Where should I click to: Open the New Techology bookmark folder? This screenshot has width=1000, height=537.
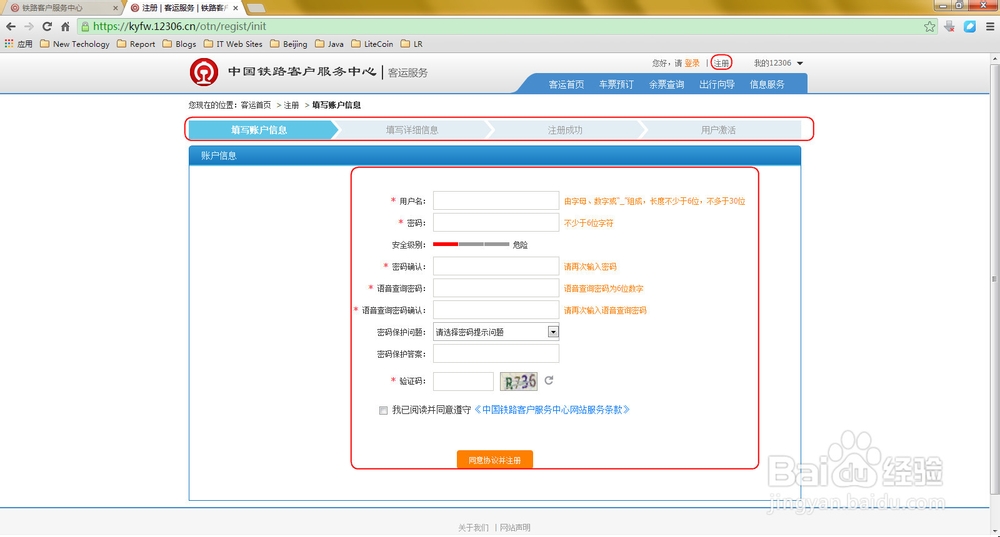[x=75, y=44]
